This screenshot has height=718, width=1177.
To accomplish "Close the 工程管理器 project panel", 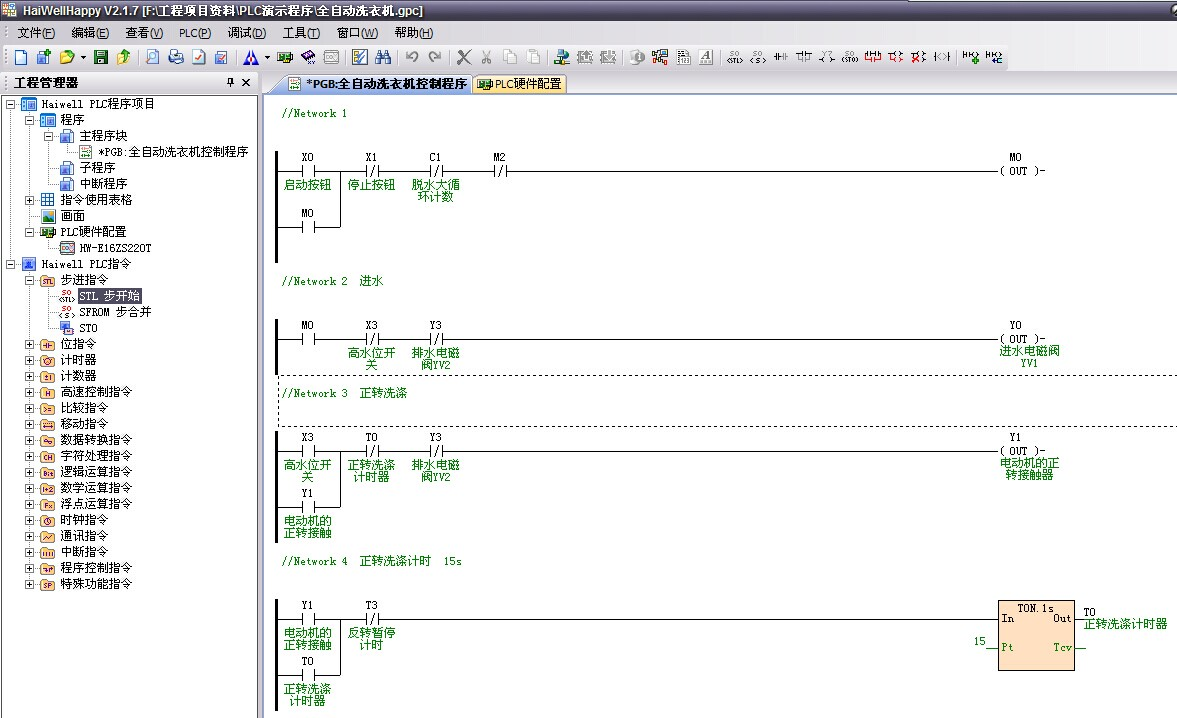I will (246, 83).
